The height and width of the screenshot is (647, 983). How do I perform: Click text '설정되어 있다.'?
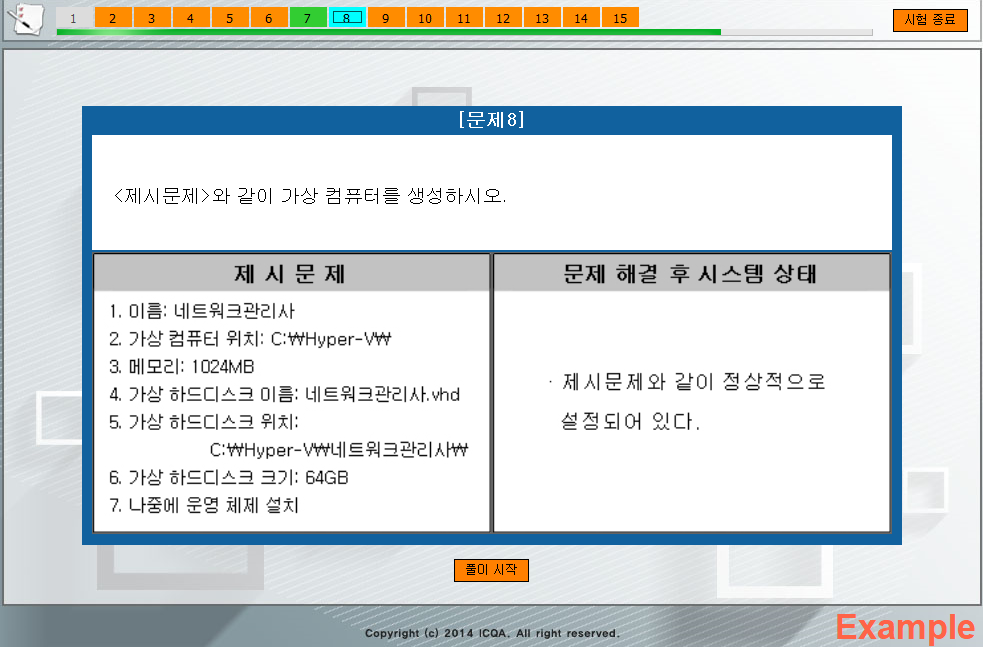click(629, 421)
